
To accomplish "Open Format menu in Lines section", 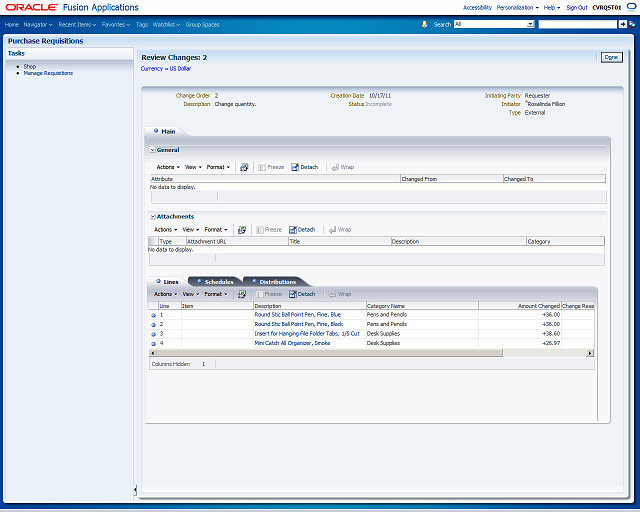I will [216, 294].
